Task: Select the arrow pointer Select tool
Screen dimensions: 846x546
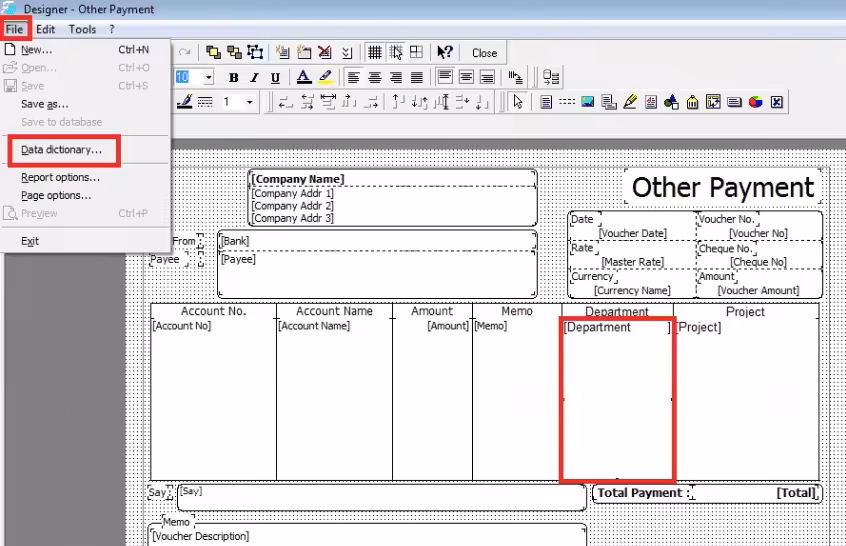Action: coord(518,102)
